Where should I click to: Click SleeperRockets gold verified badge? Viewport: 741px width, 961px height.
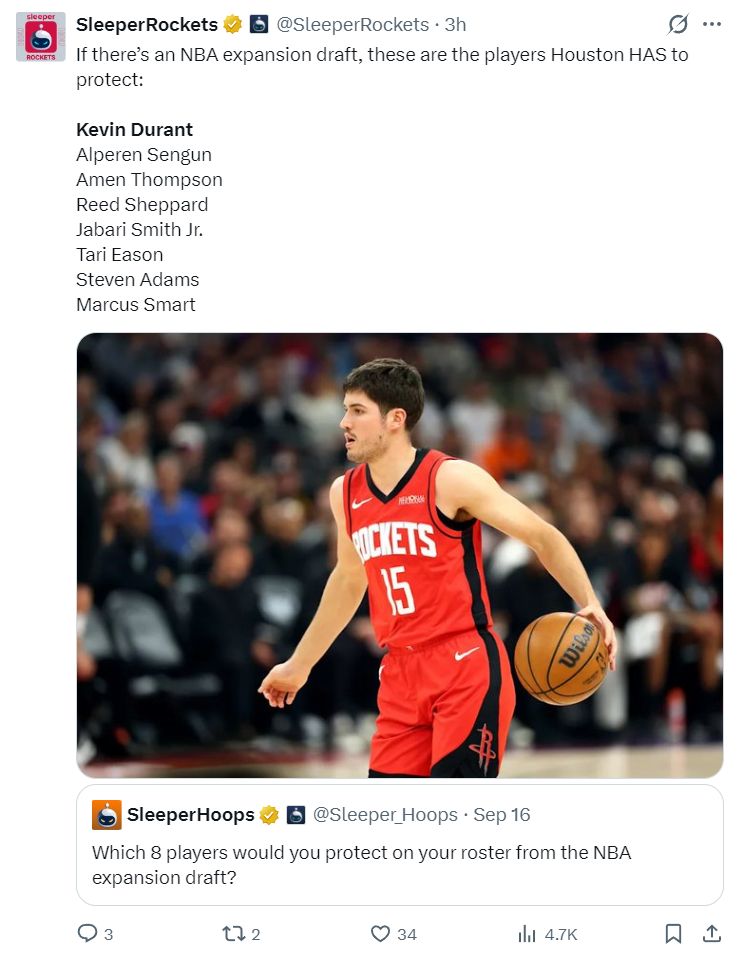click(232, 25)
